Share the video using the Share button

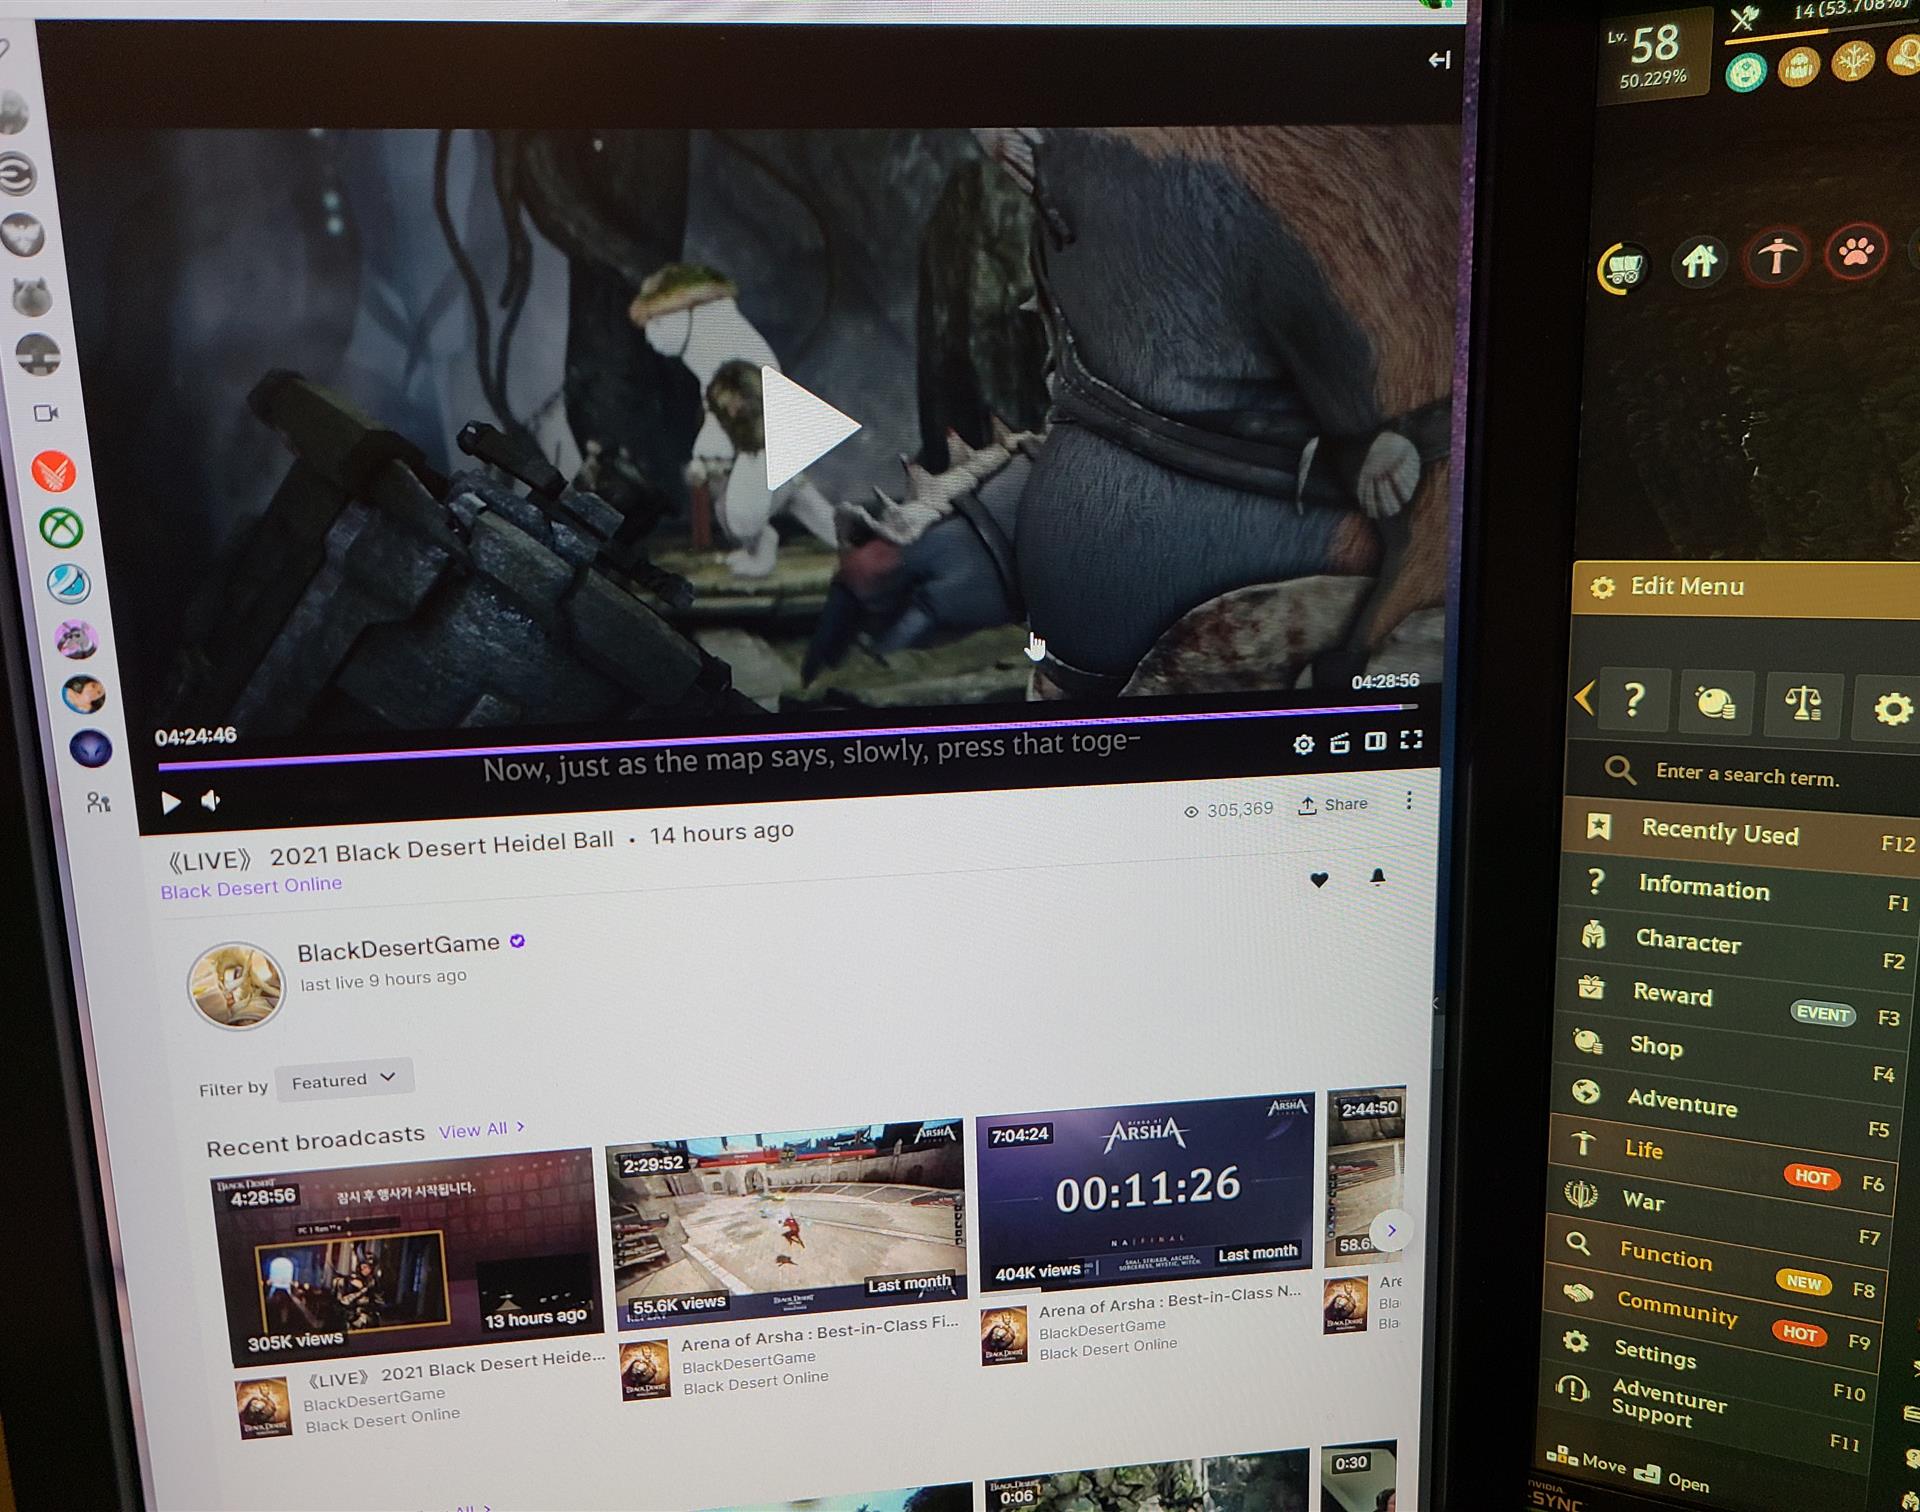pos(1333,805)
